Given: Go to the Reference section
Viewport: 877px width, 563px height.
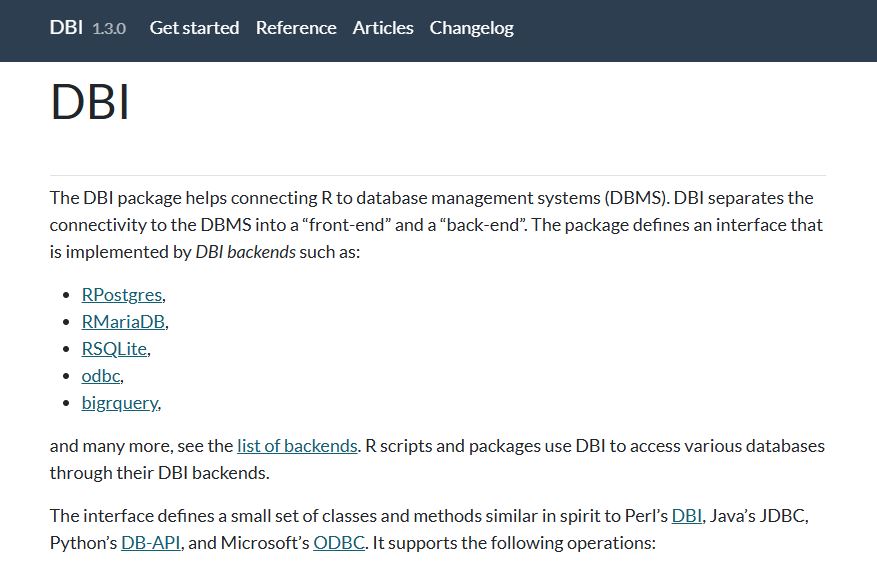Looking at the screenshot, I should [296, 28].
